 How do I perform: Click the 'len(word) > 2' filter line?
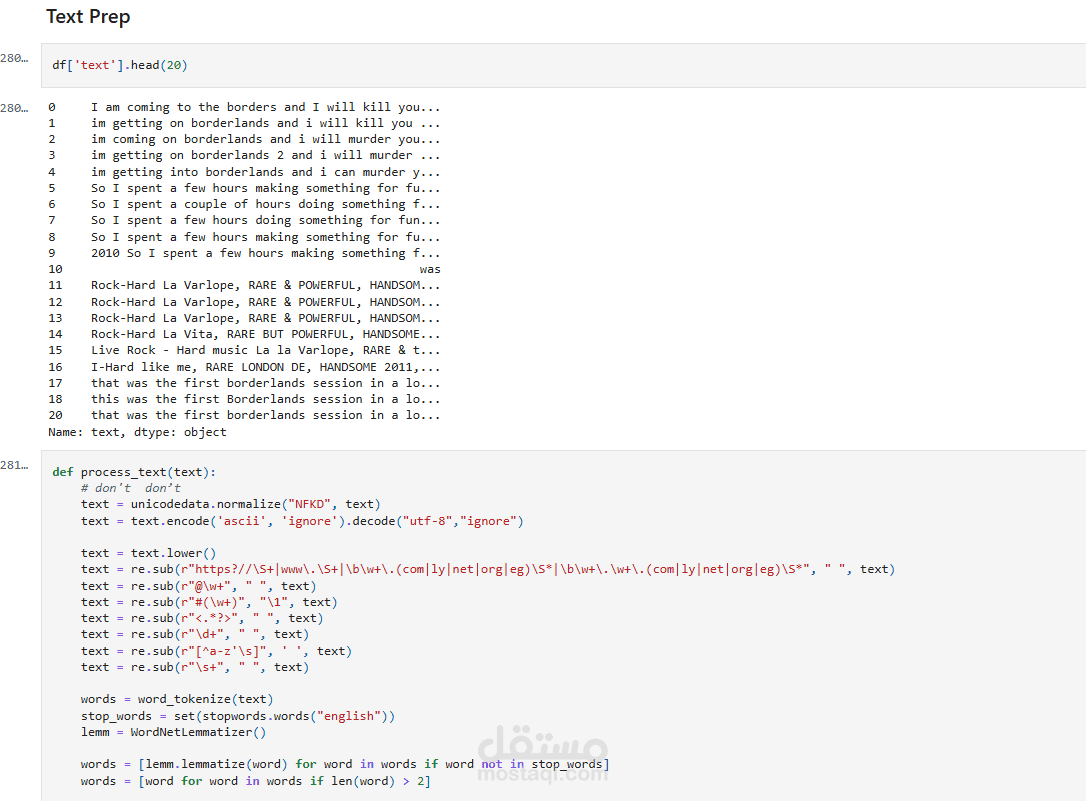coord(256,781)
